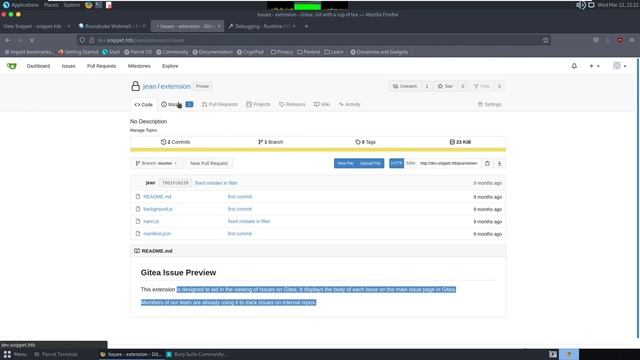View the 1 Branch page

271,142
